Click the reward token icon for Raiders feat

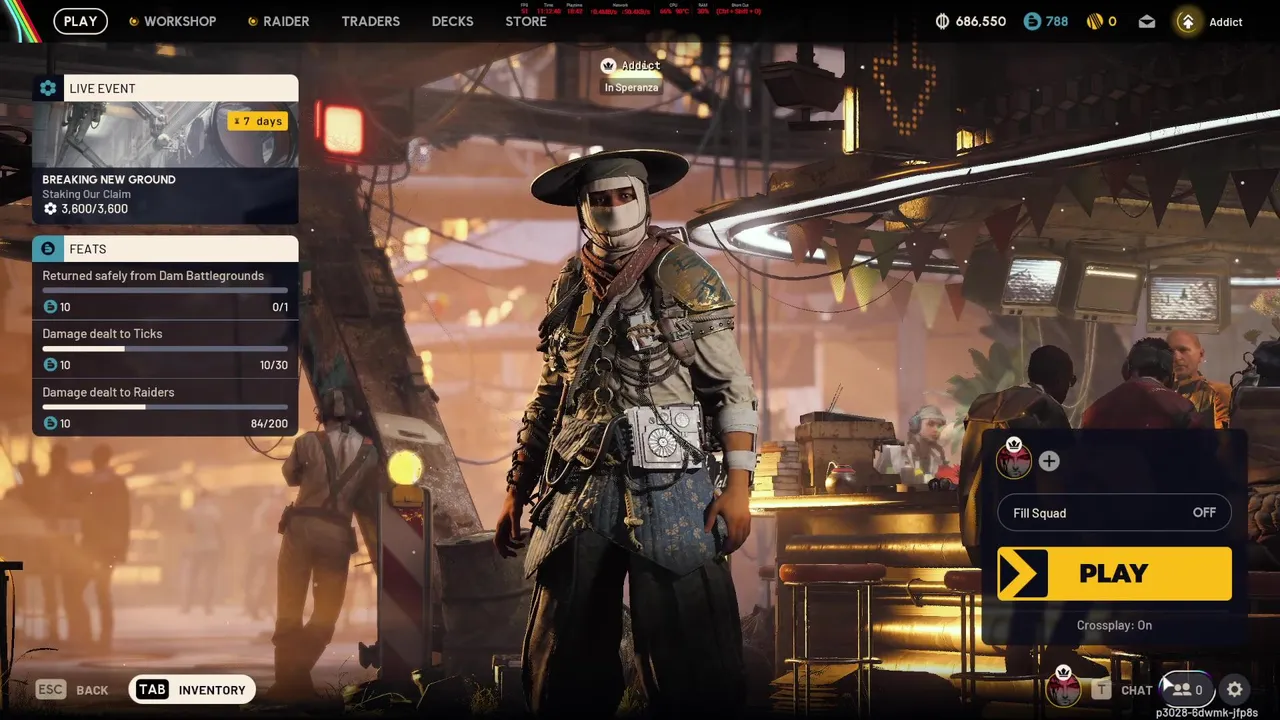(50, 424)
